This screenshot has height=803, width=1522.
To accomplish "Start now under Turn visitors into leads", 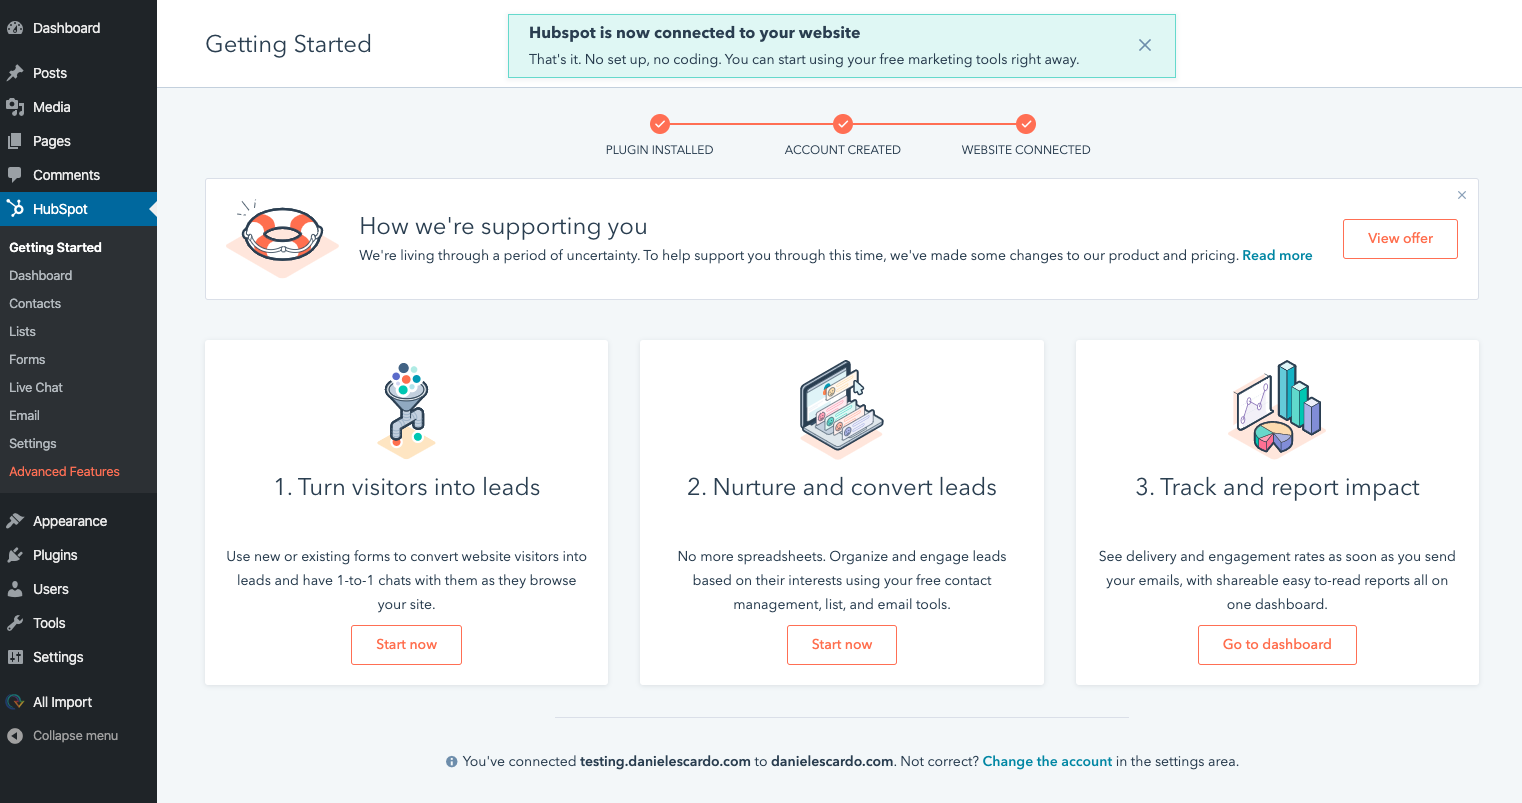I will 406,645.
